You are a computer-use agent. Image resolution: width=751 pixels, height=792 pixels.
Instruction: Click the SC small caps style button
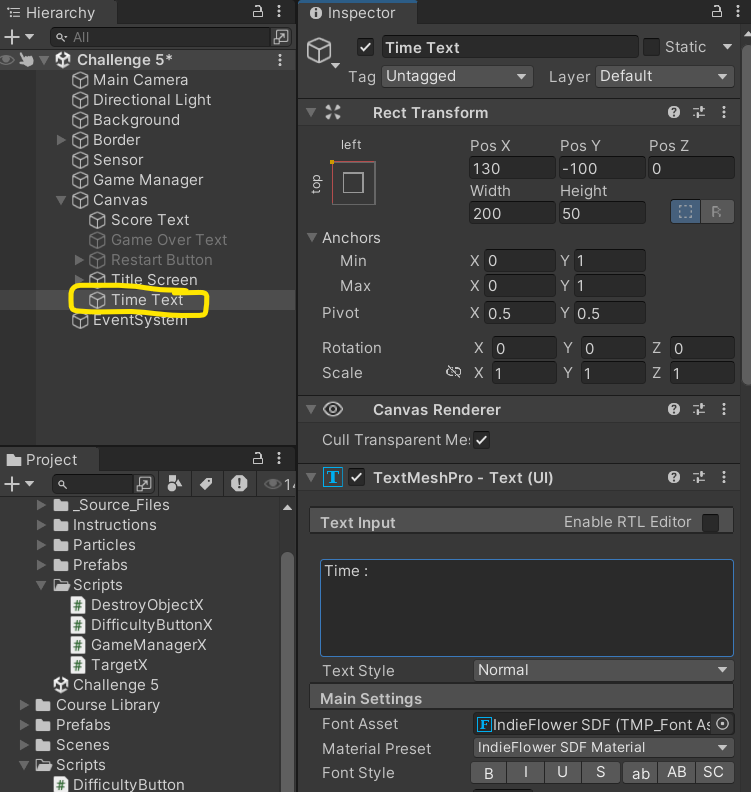click(713, 773)
